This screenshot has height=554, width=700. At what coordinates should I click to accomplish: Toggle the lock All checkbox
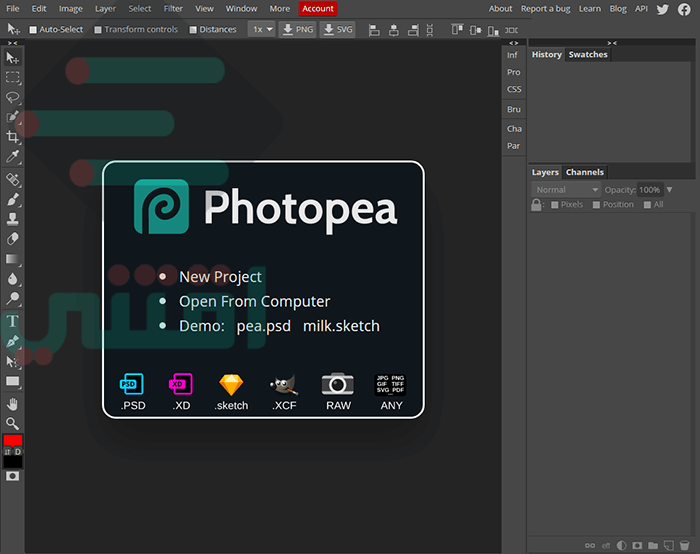pos(647,205)
